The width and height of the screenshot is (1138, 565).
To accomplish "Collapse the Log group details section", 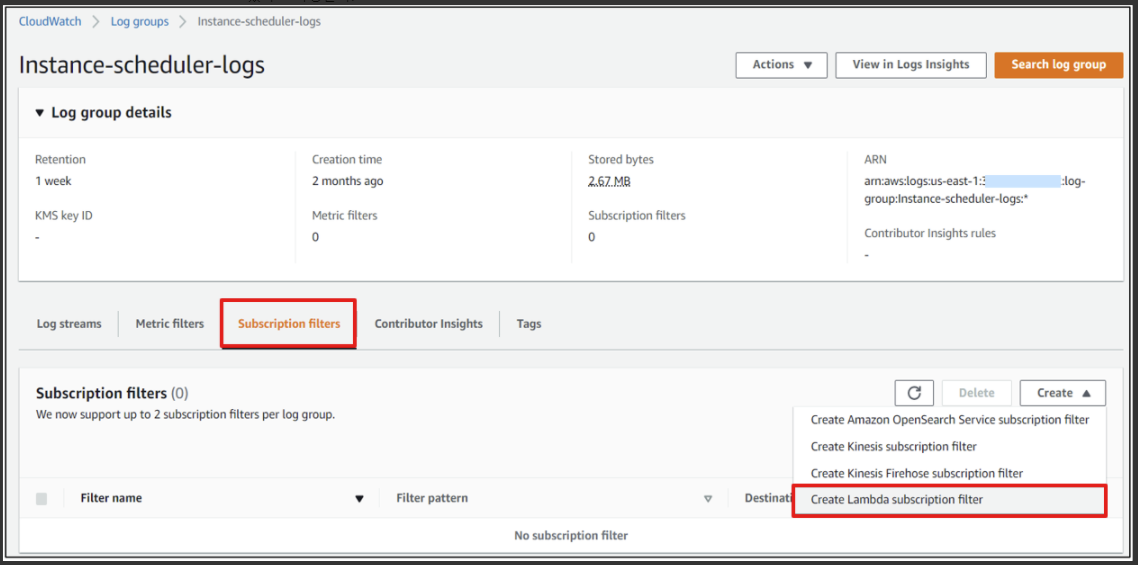I will (40, 113).
